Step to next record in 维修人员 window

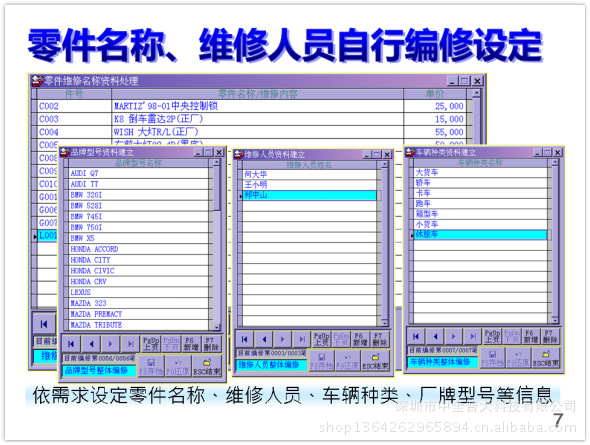coord(283,339)
